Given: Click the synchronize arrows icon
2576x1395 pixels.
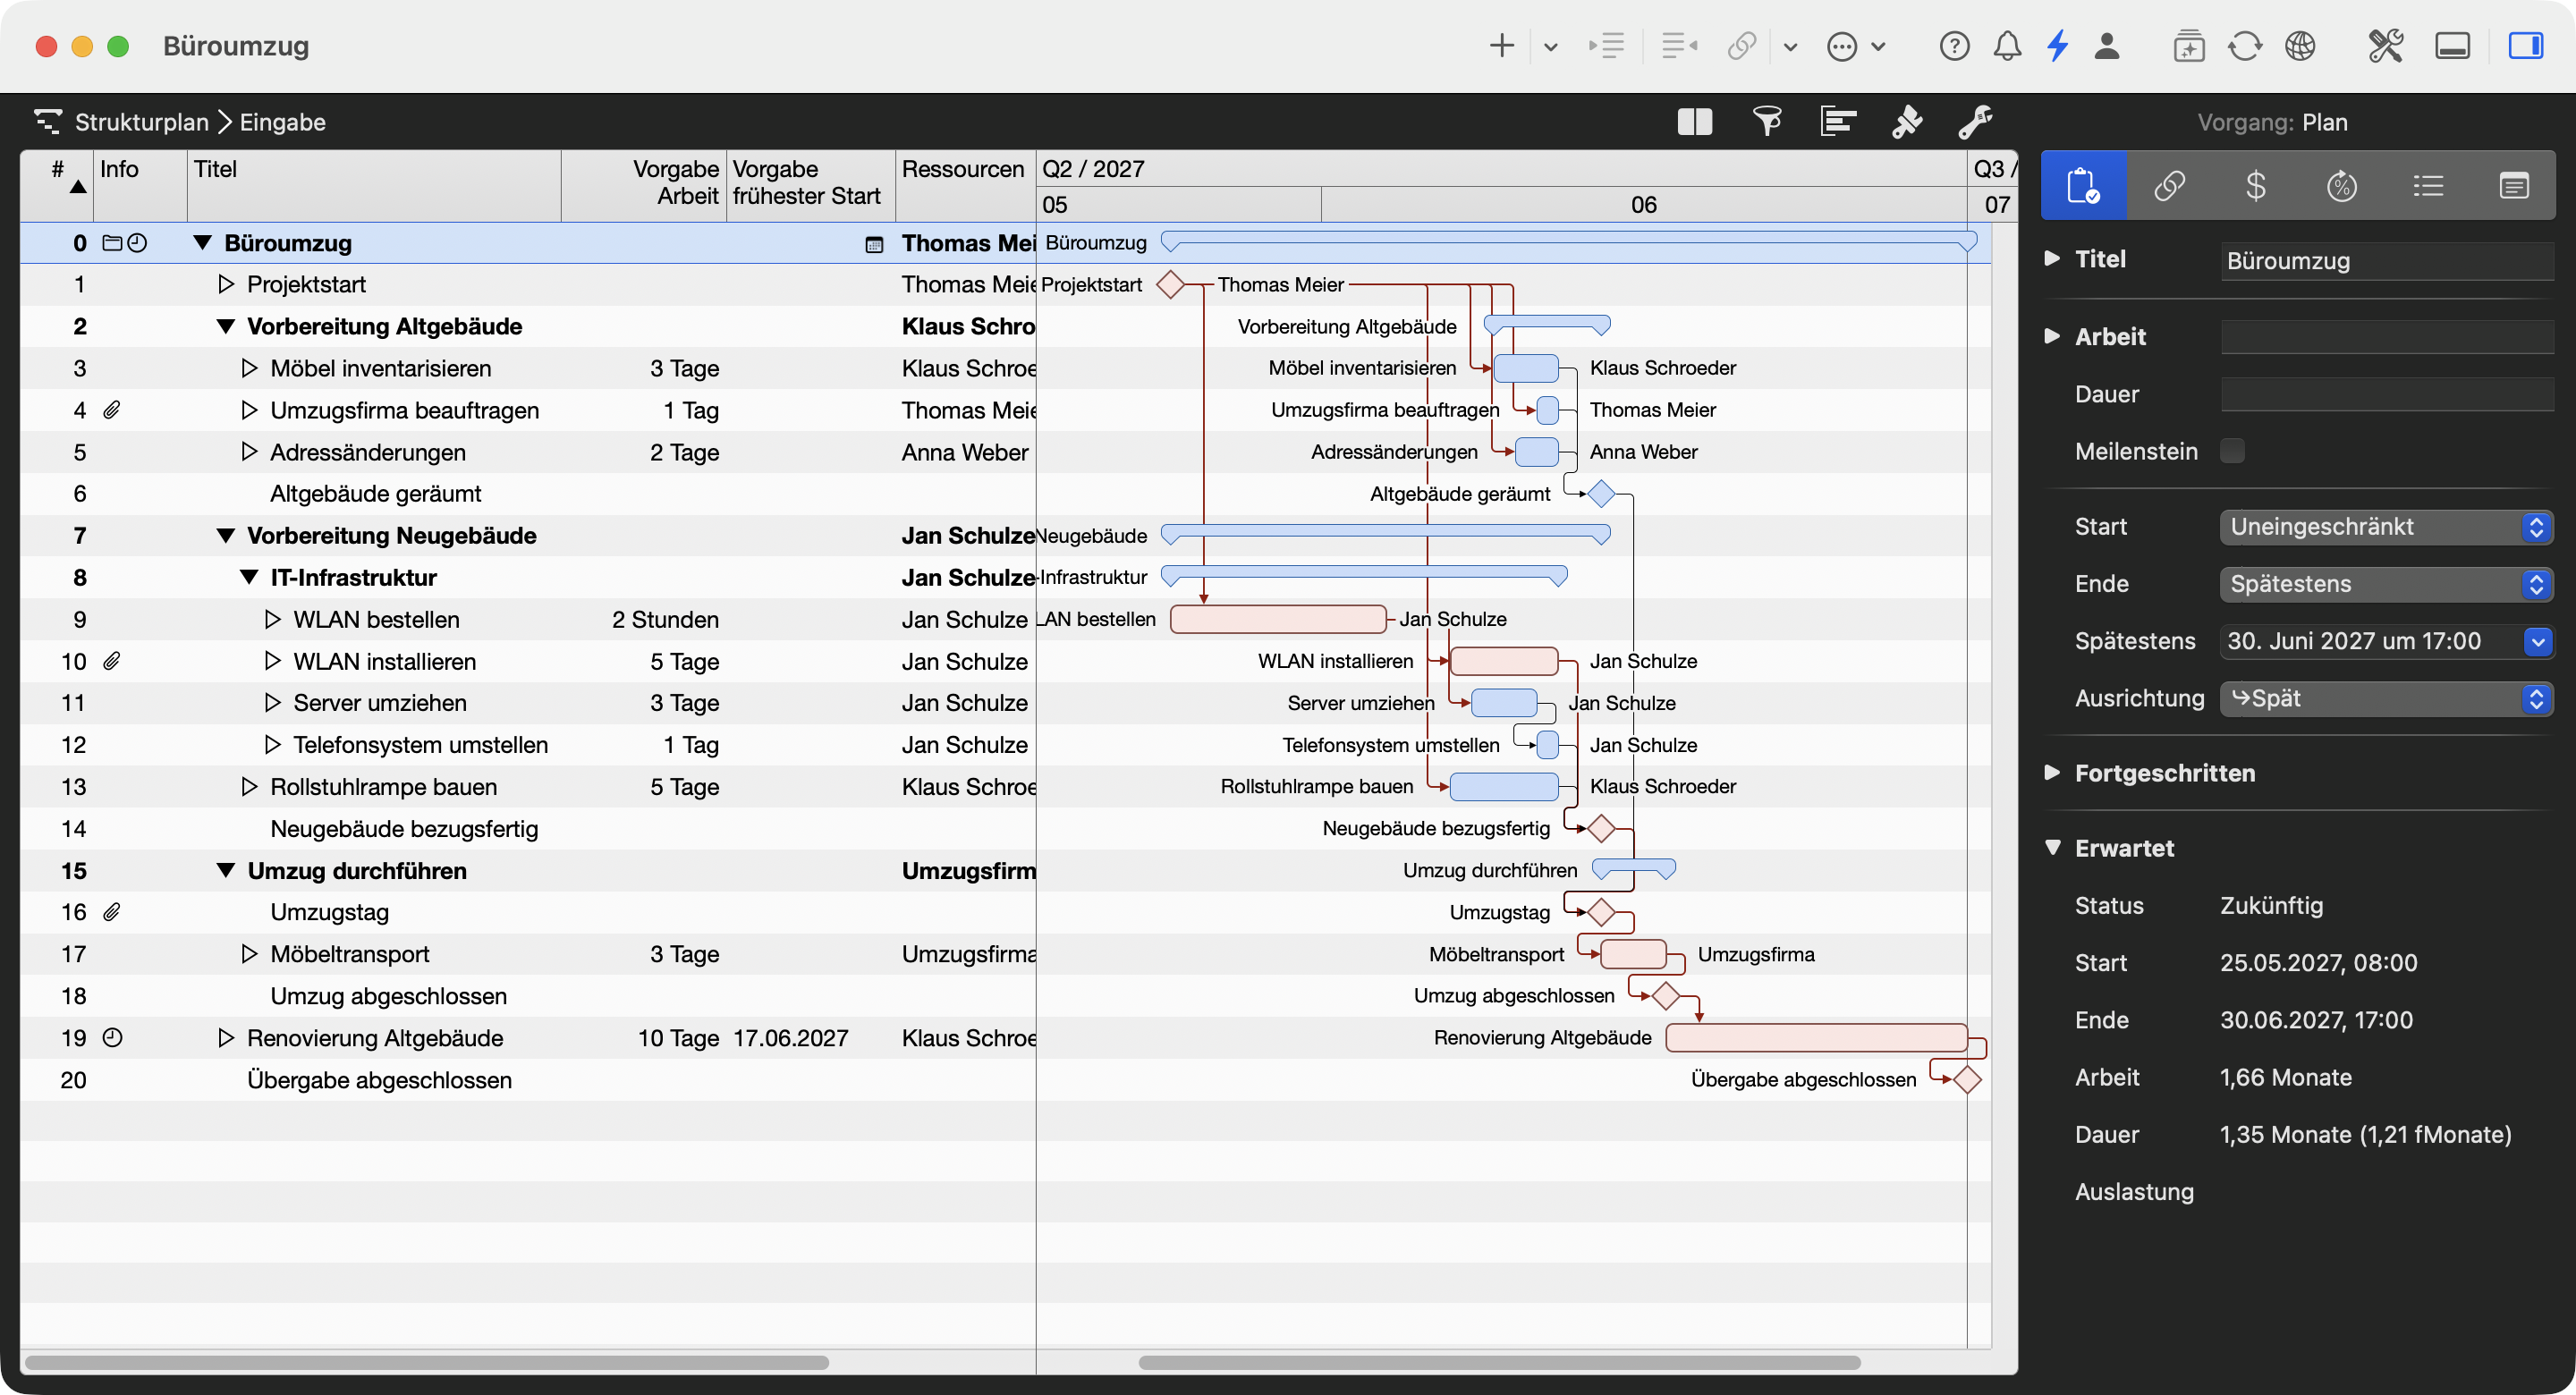Looking at the screenshot, I should pos(2244,46).
